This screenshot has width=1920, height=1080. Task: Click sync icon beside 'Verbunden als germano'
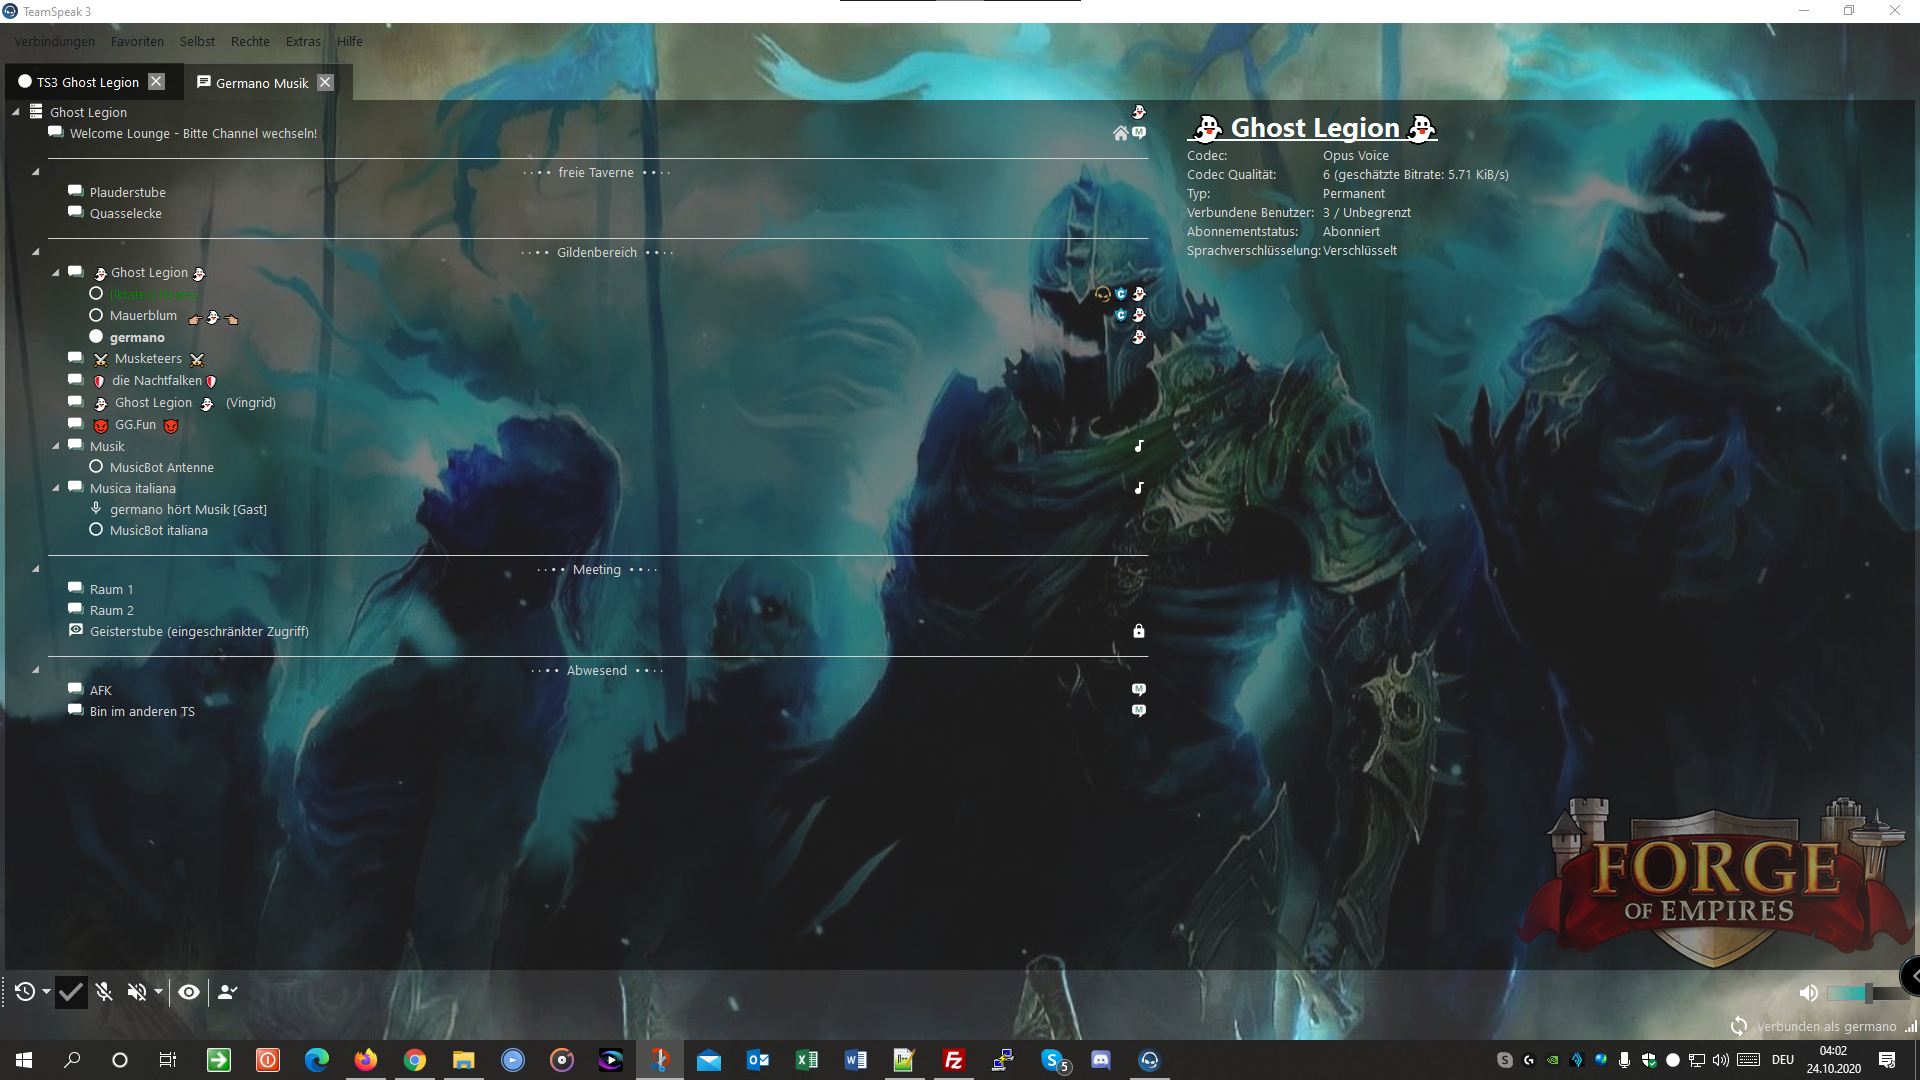point(1739,1027)
